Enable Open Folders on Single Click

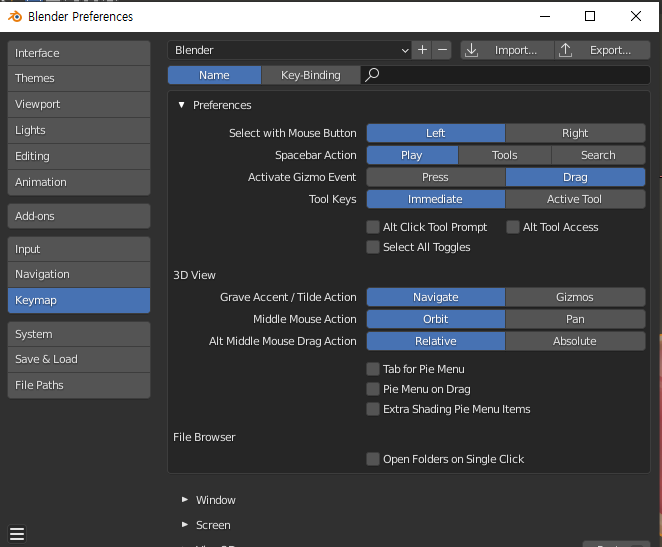373,459
